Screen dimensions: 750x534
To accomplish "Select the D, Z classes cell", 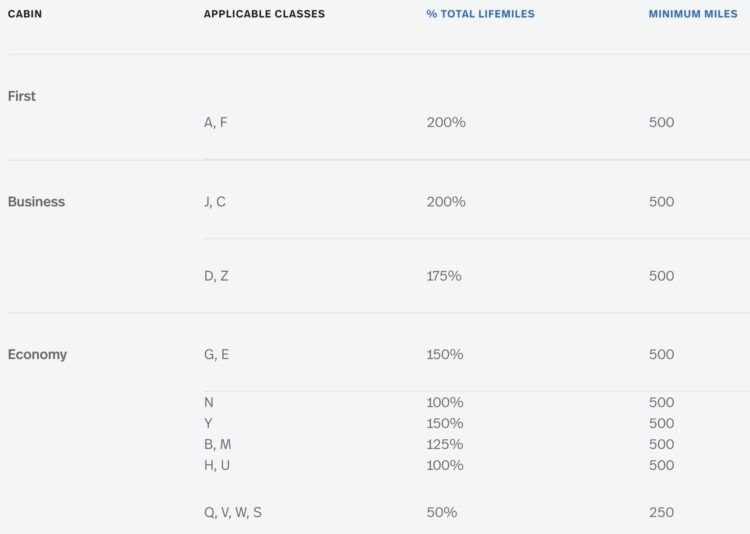I will tap(216, 276).
